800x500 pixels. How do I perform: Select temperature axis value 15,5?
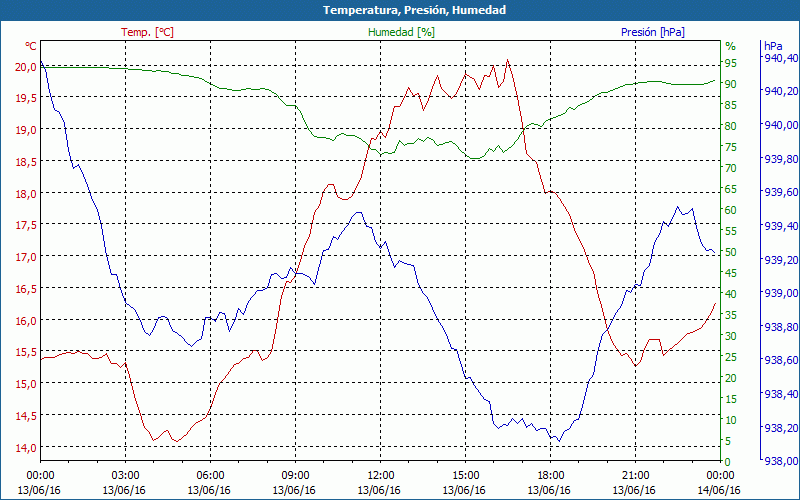(26, 352)
